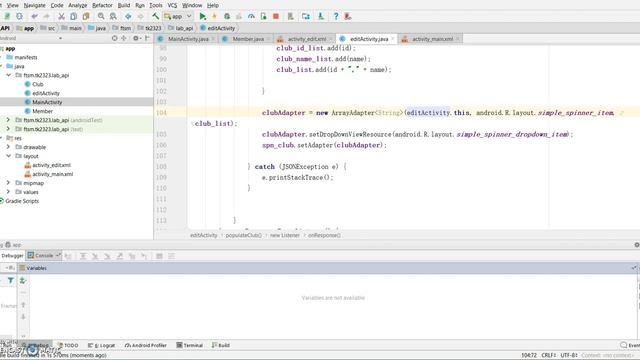Image resolution: width=640 pixels, height=360 pixels.
Task: Click the Cut scissors icon
Action: [x=61, y=16]
